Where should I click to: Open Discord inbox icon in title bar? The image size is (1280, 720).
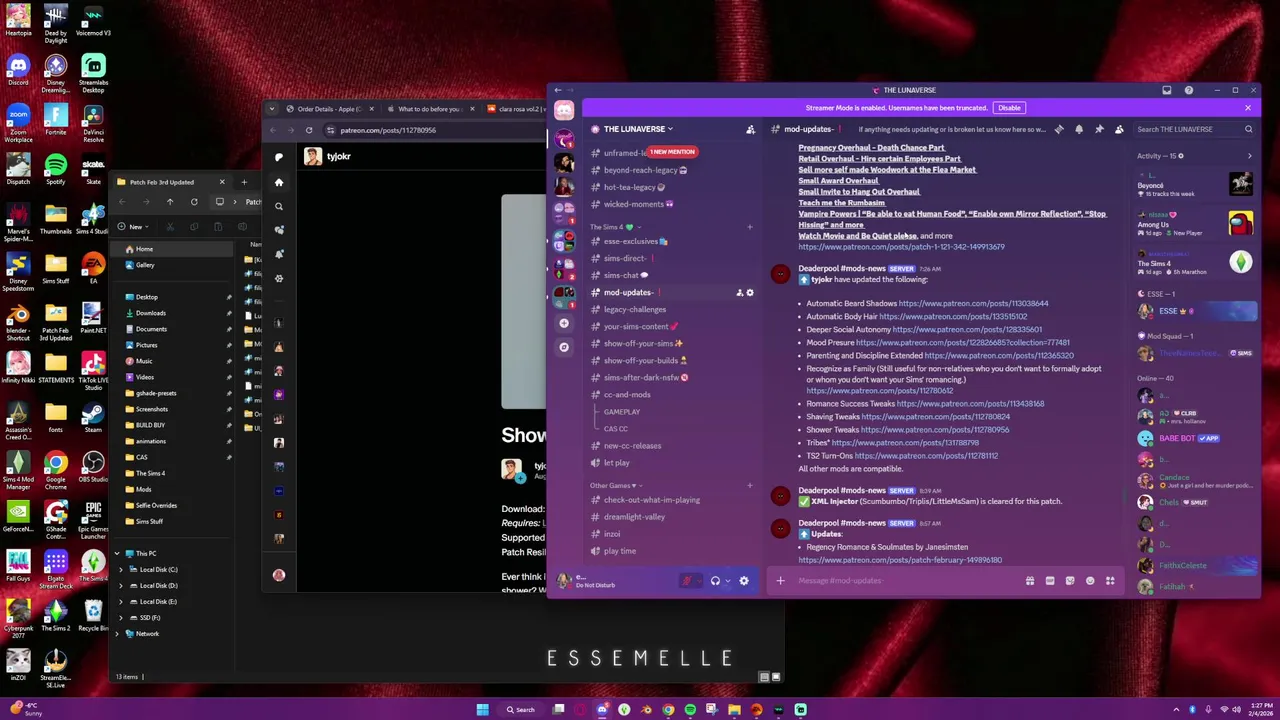pos(1166,90)
